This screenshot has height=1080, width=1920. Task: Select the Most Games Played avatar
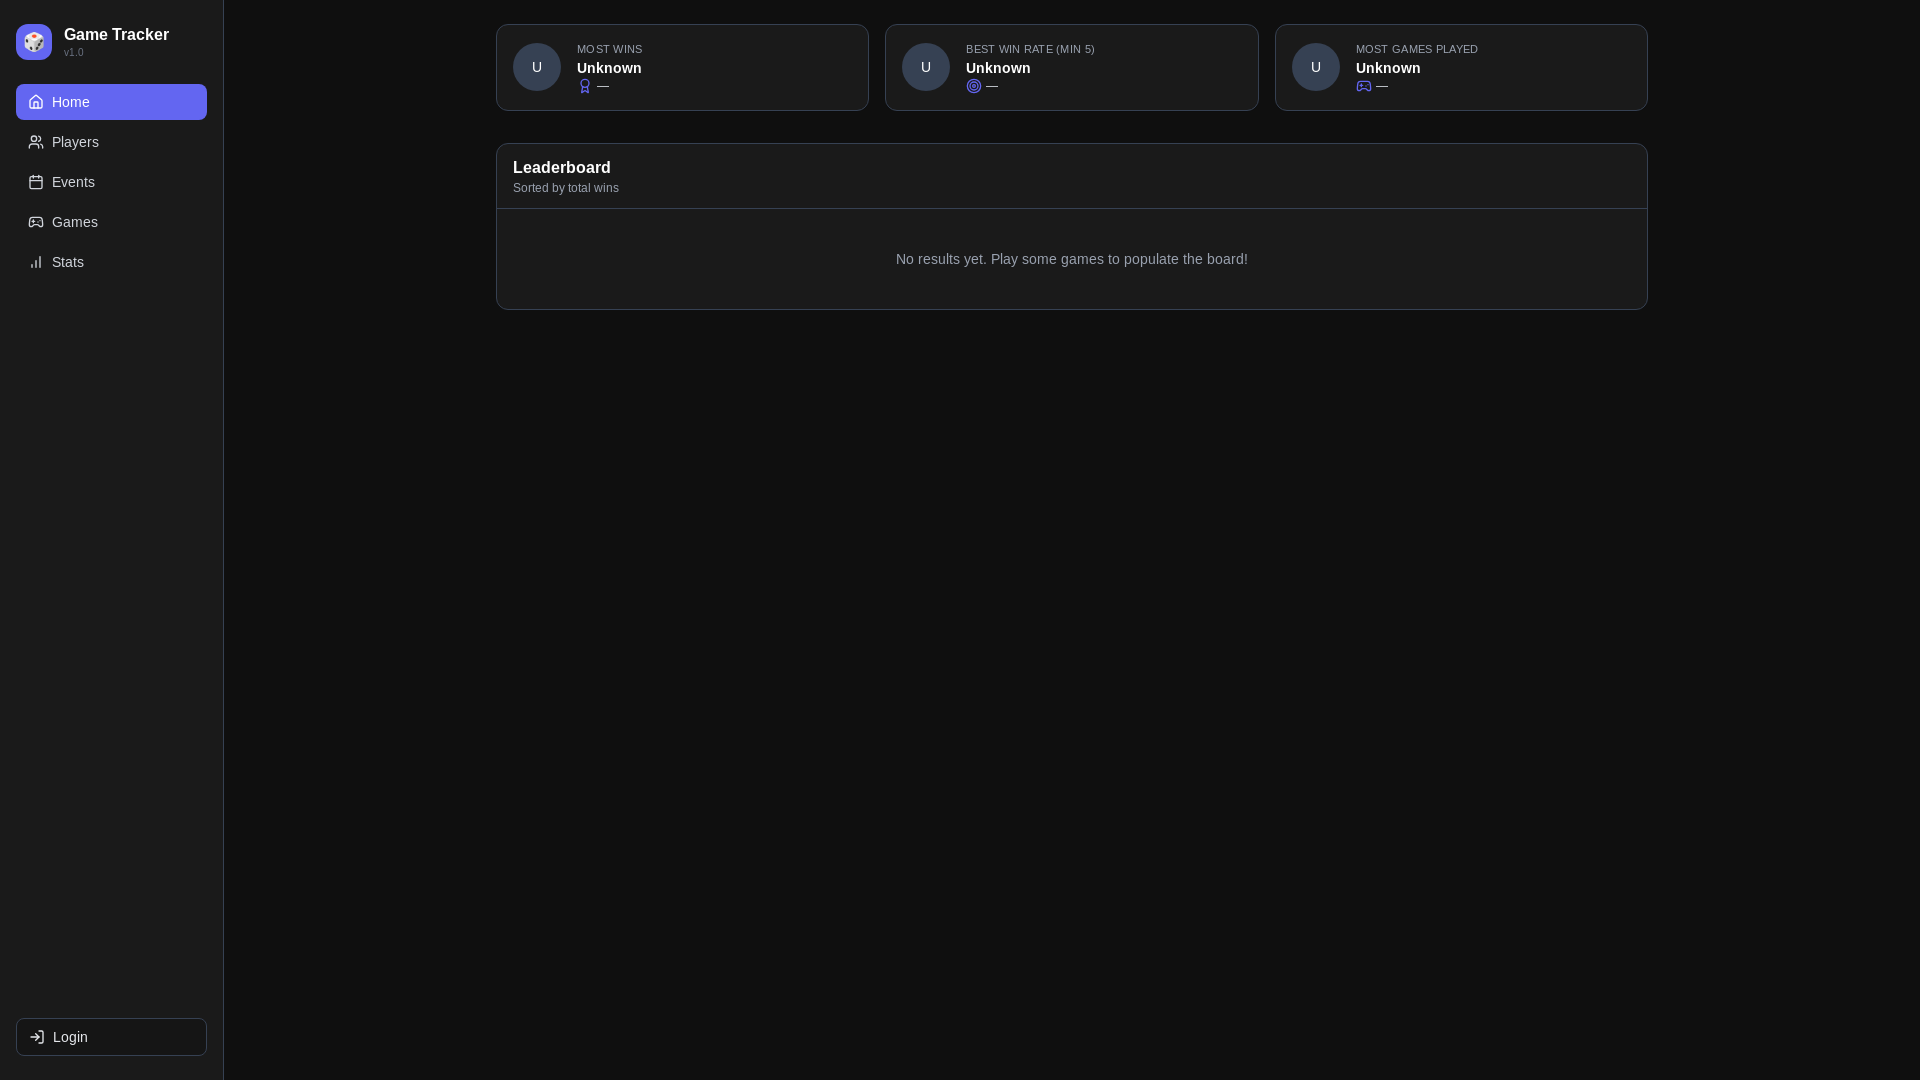click(x=1316, y=67)
